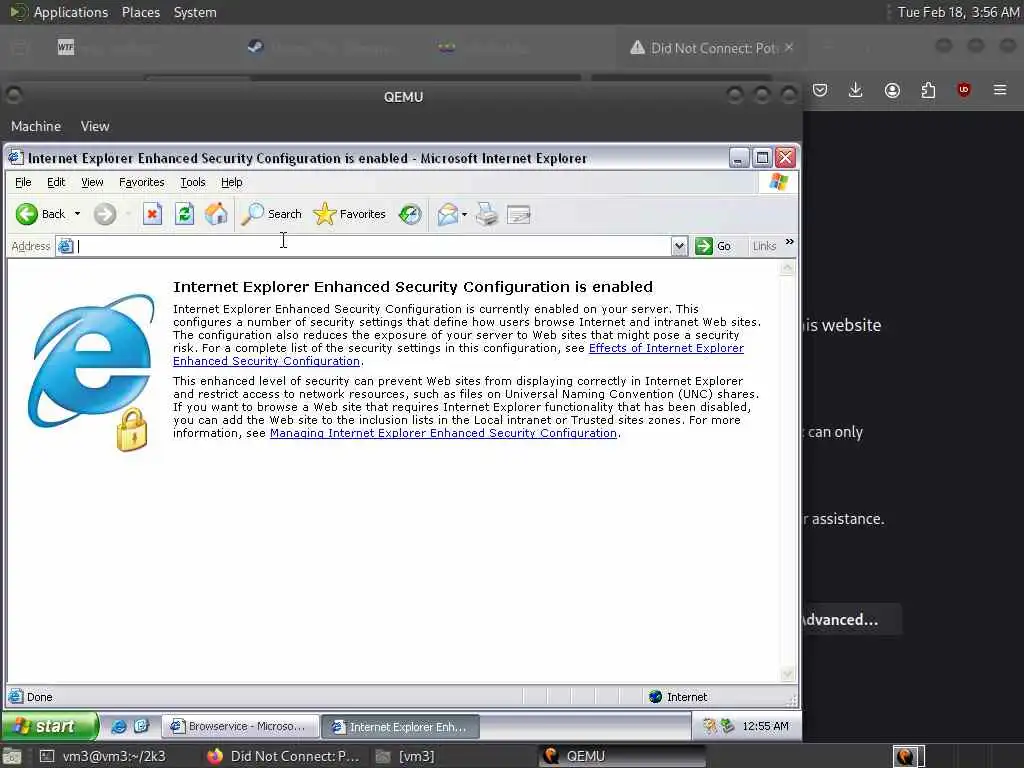Click the Forward arrow button
Screen dimensions: 1024x768
pos(104,214)
